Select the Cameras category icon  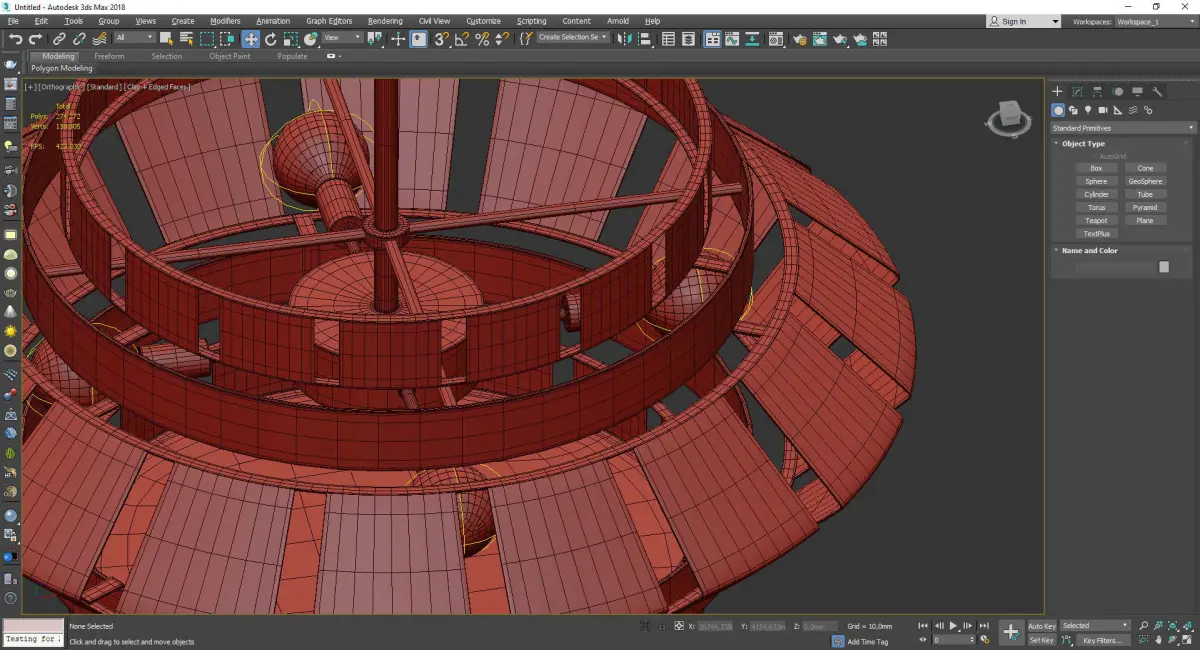click(x=1103, y=110)
